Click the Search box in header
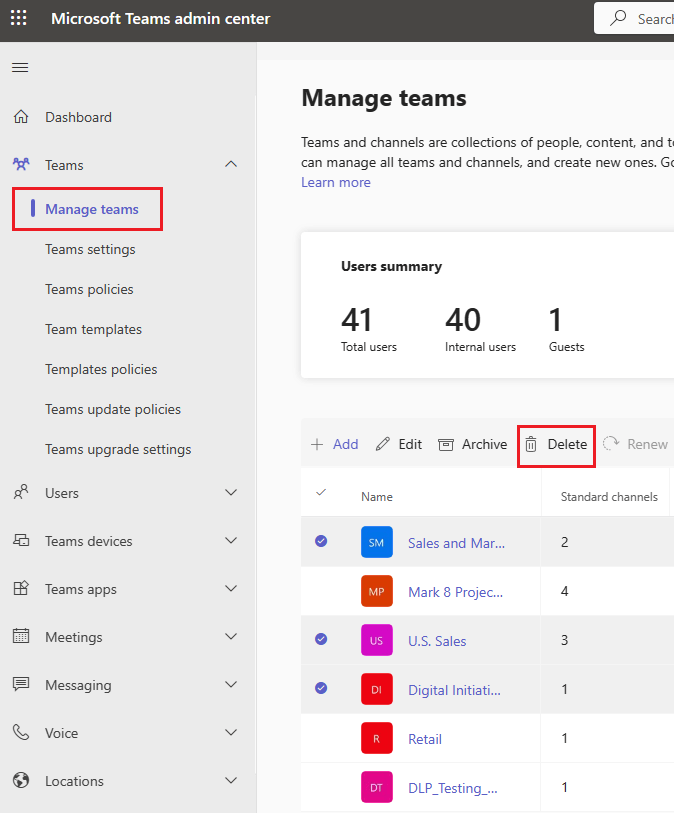674x813 pixels. [x=634, y=19]
